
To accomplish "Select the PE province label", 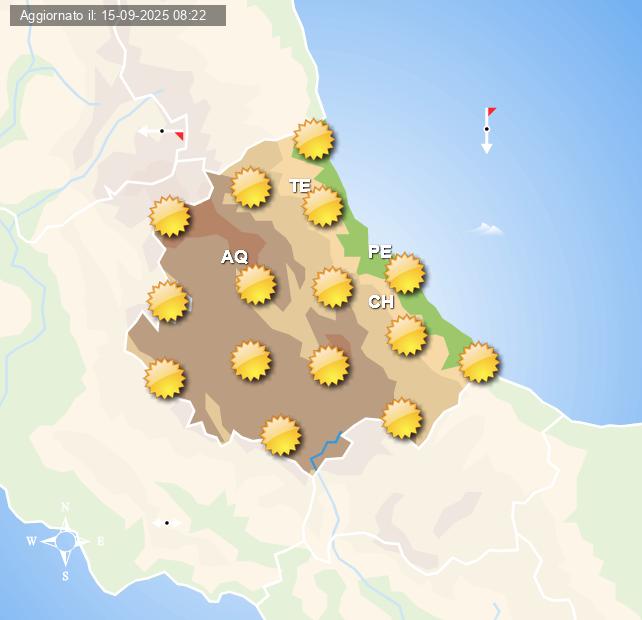I will point(380,251).
